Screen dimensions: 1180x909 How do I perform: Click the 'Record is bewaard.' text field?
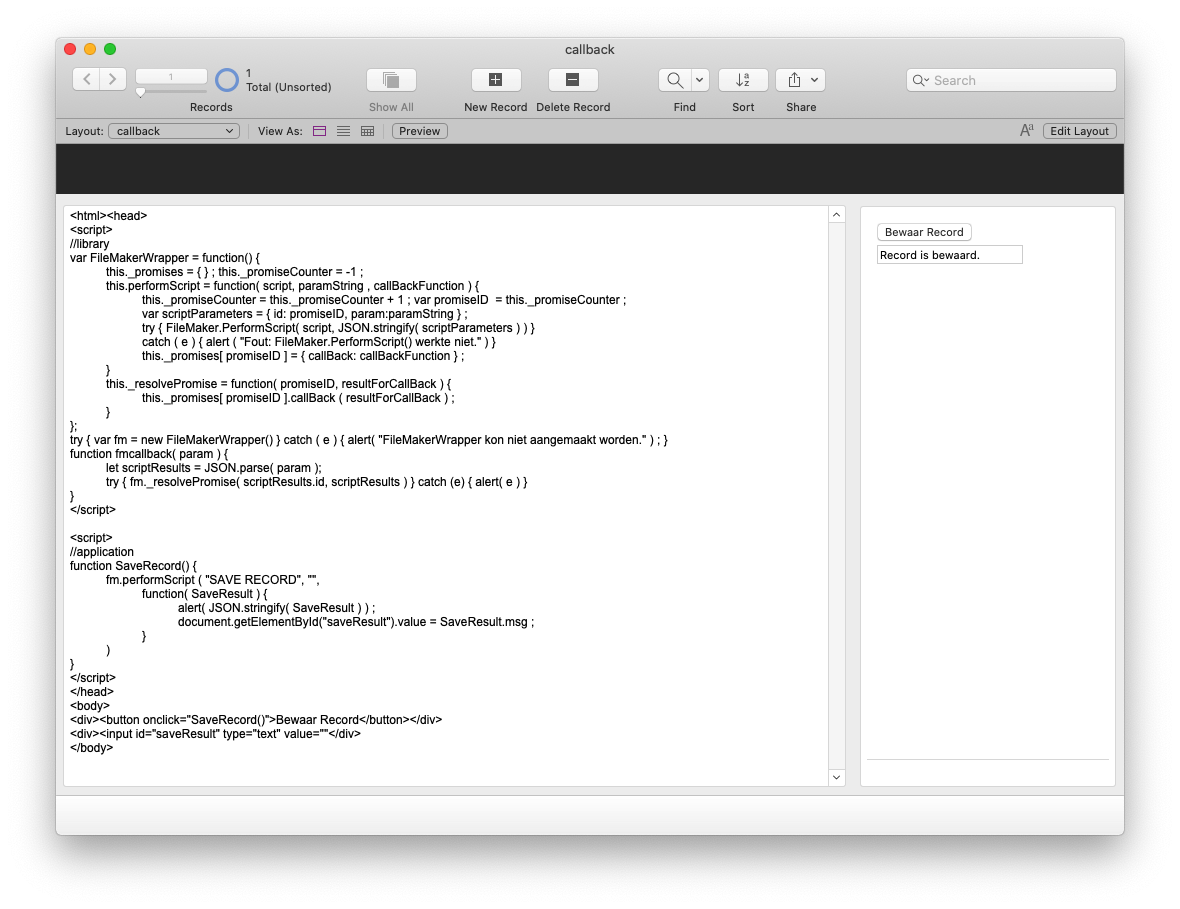tap(950, 255)
